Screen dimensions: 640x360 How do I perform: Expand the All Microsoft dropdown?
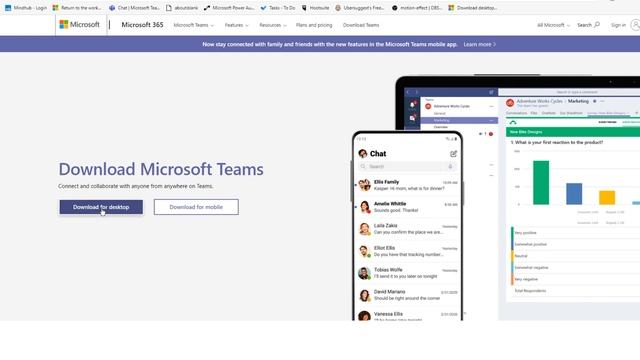553,25
